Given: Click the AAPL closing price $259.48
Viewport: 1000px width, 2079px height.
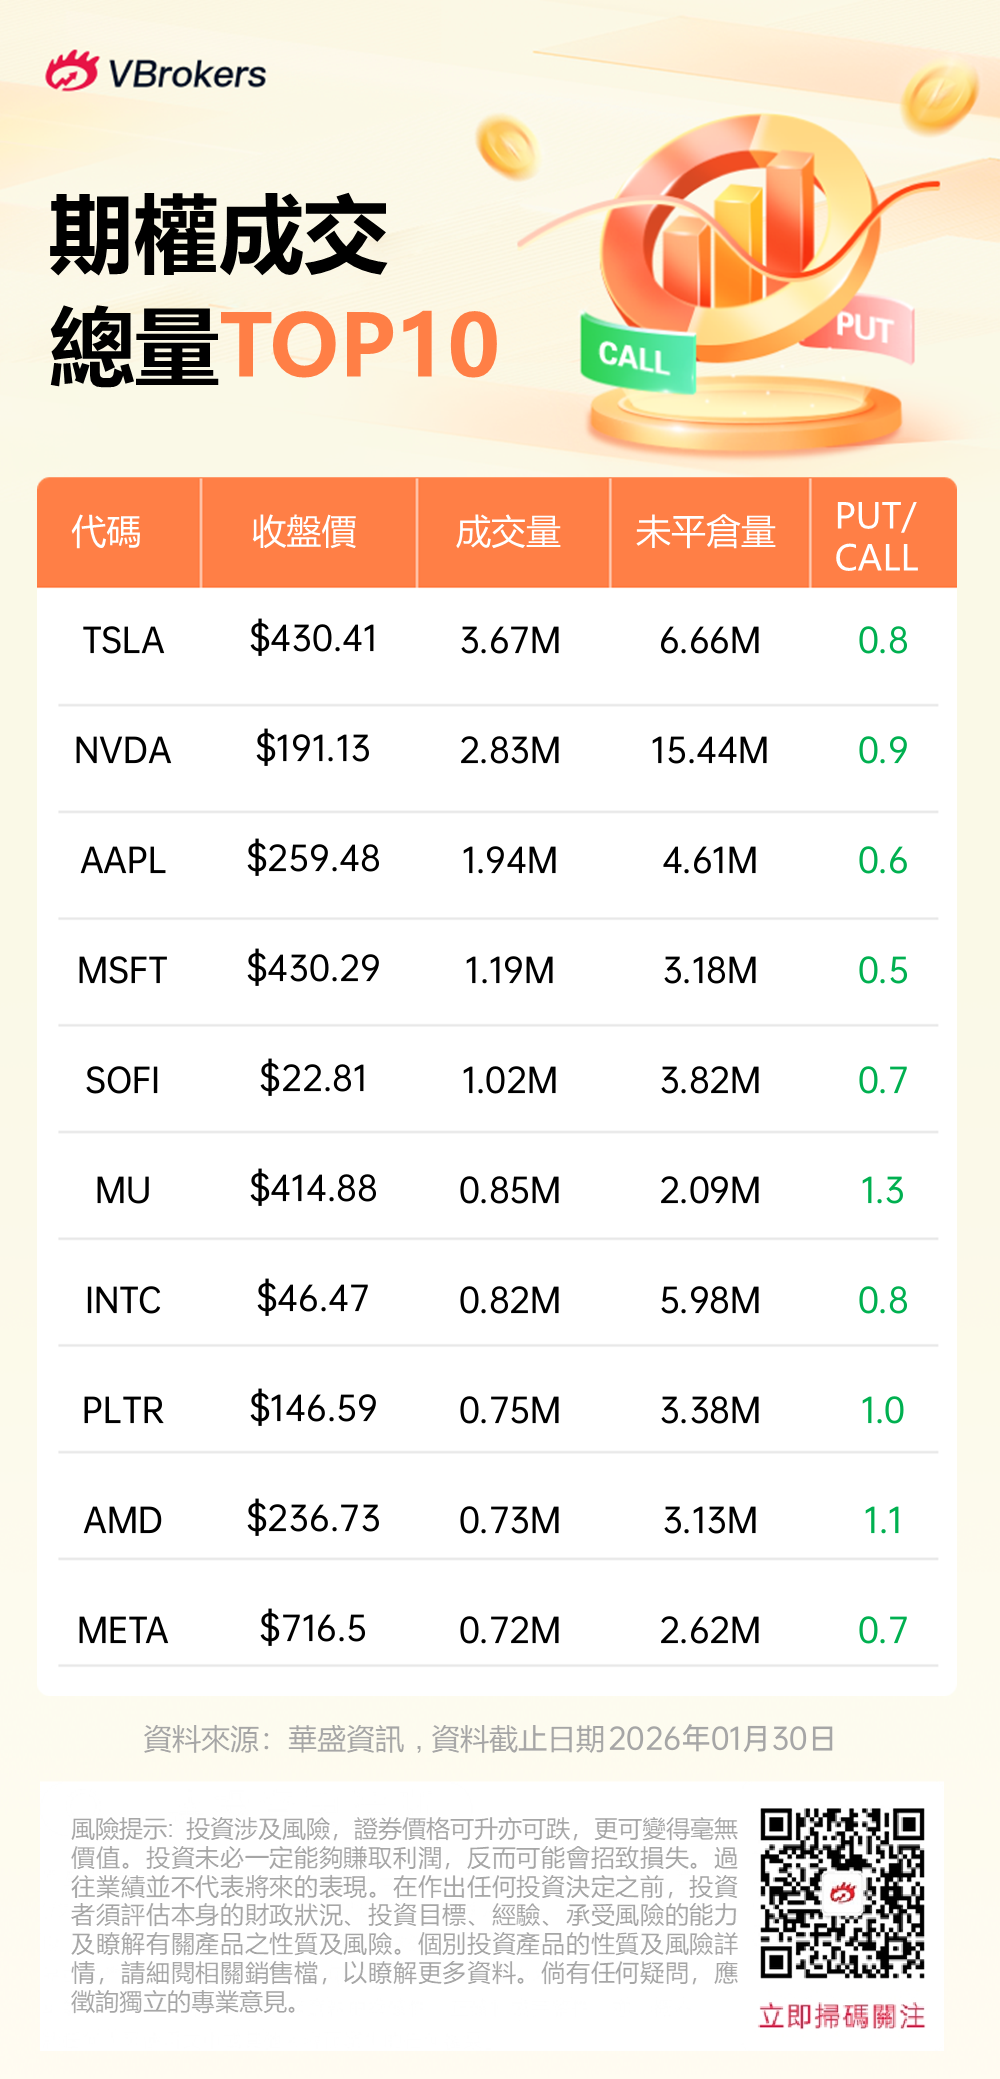Looking at the screenshot, I should point(313,859).
